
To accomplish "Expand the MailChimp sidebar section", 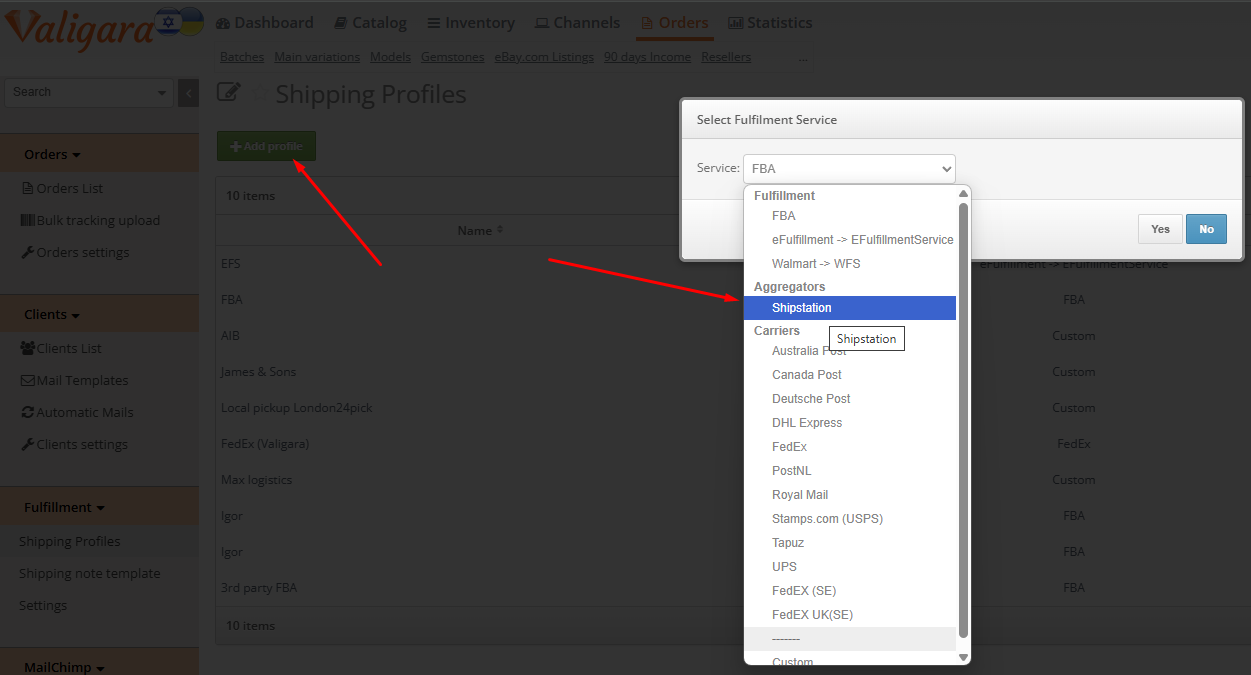I will (x=64, y=667).
